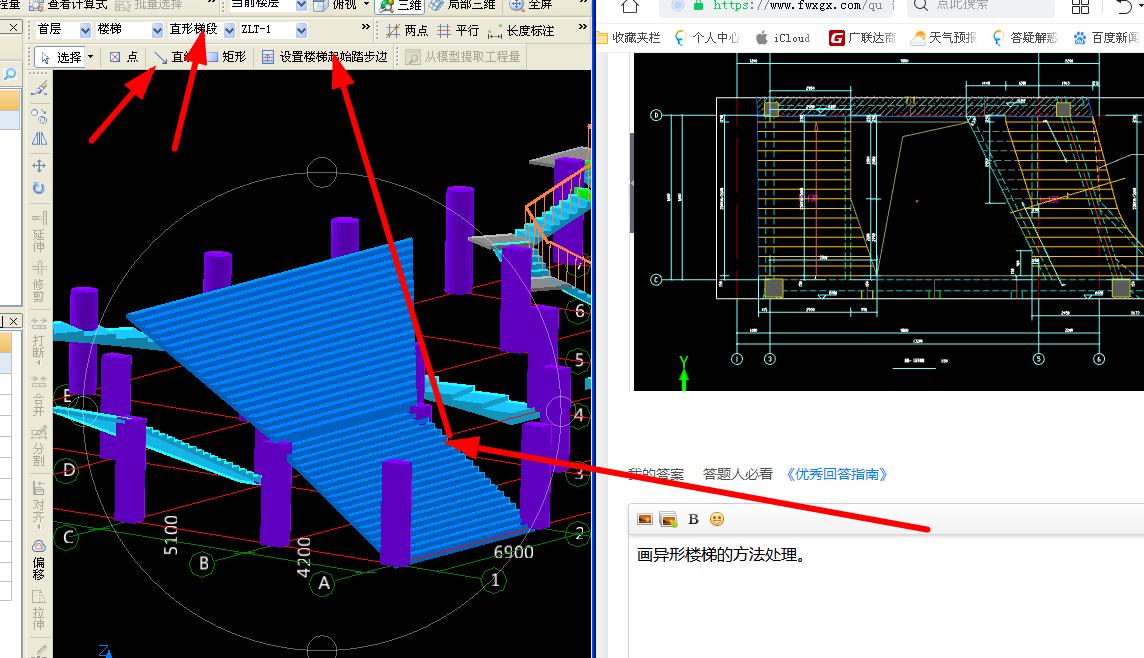1144x658 pixels.
Task: Open the iCloud bookmark
Action: point(782,37)
